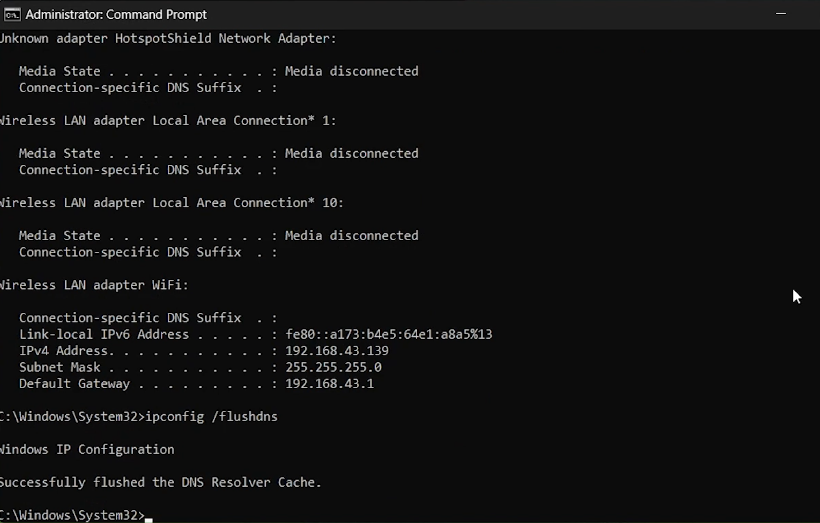Click the Subnet Mask value 255.255.255.0

pyautogui.click(x=333, y=367)
